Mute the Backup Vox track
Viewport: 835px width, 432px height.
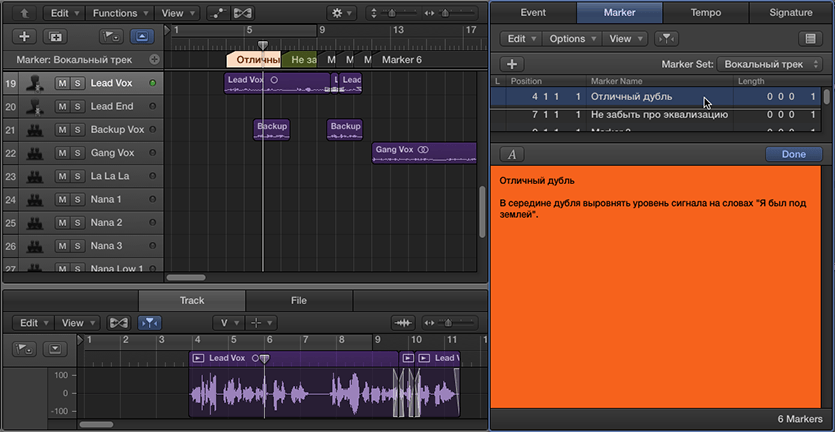(62, 129)
